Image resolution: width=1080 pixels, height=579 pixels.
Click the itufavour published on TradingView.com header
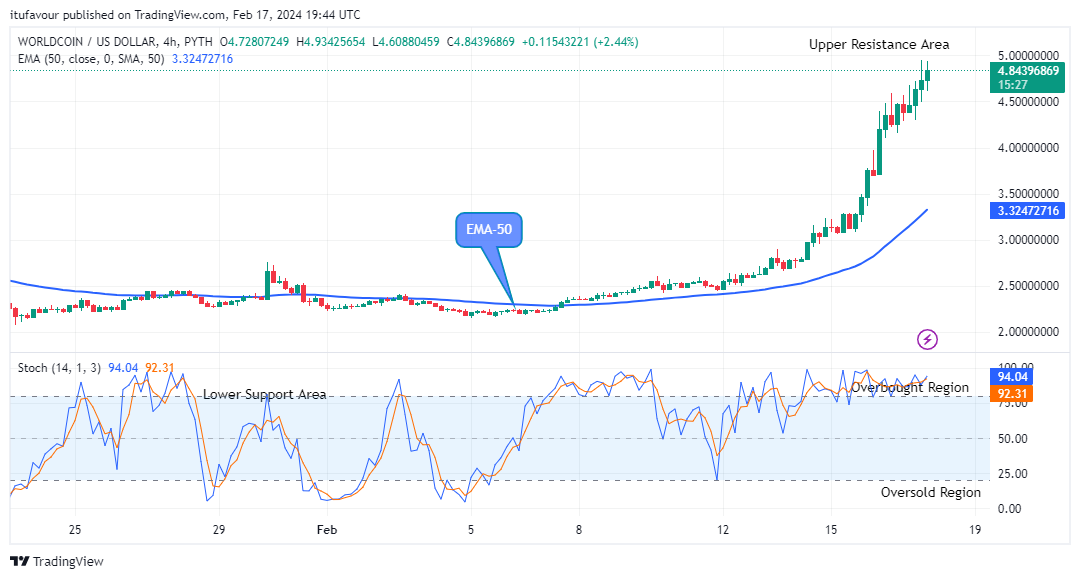point(185,14)
